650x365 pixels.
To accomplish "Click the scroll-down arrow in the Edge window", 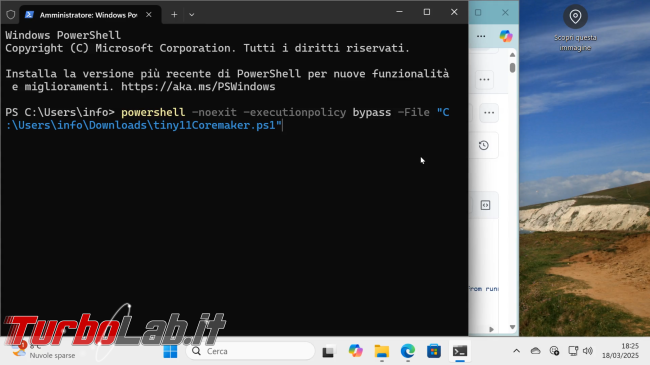I will pos(513,327).
